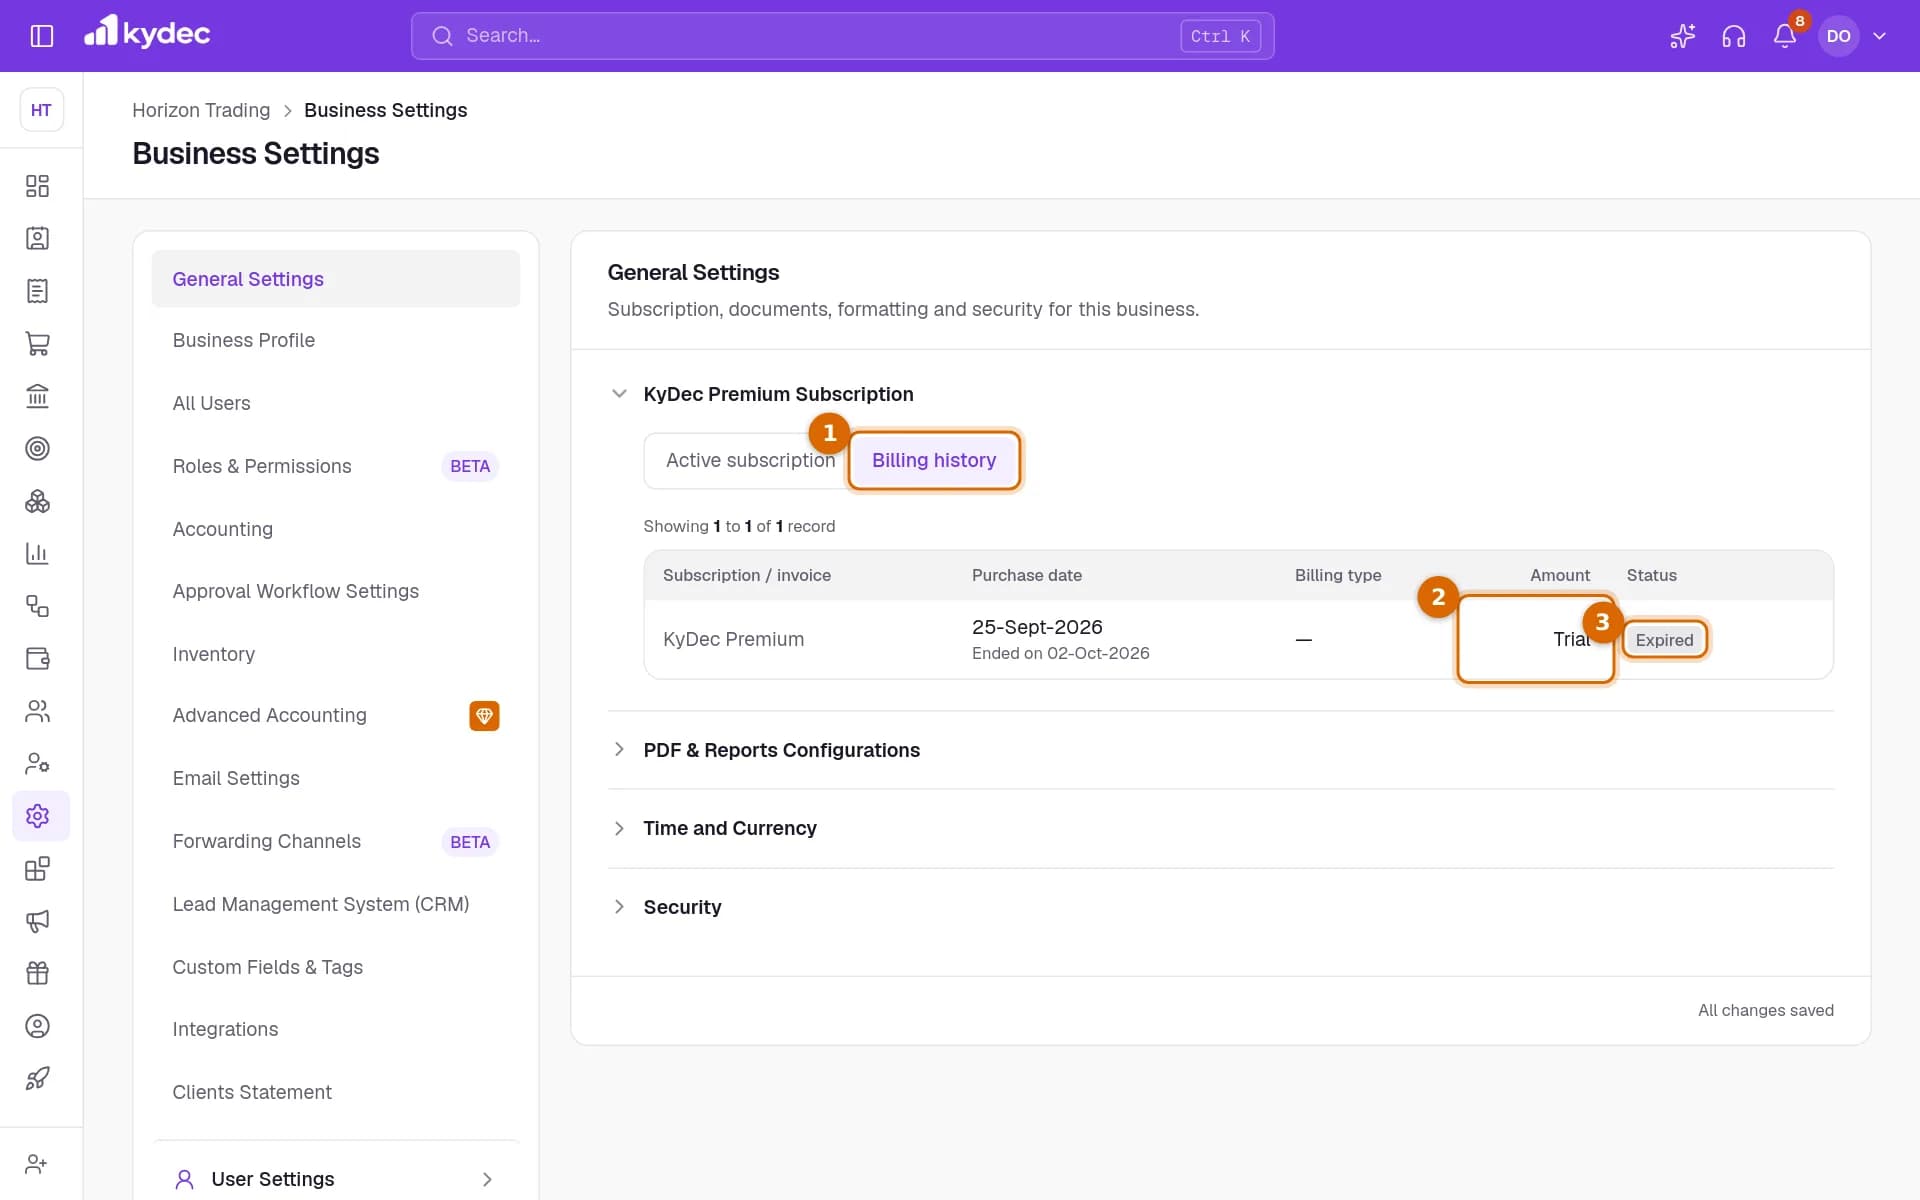Open the stacked boxes inventory icon
The image size is (1920, 1200).
click(37, 501)
